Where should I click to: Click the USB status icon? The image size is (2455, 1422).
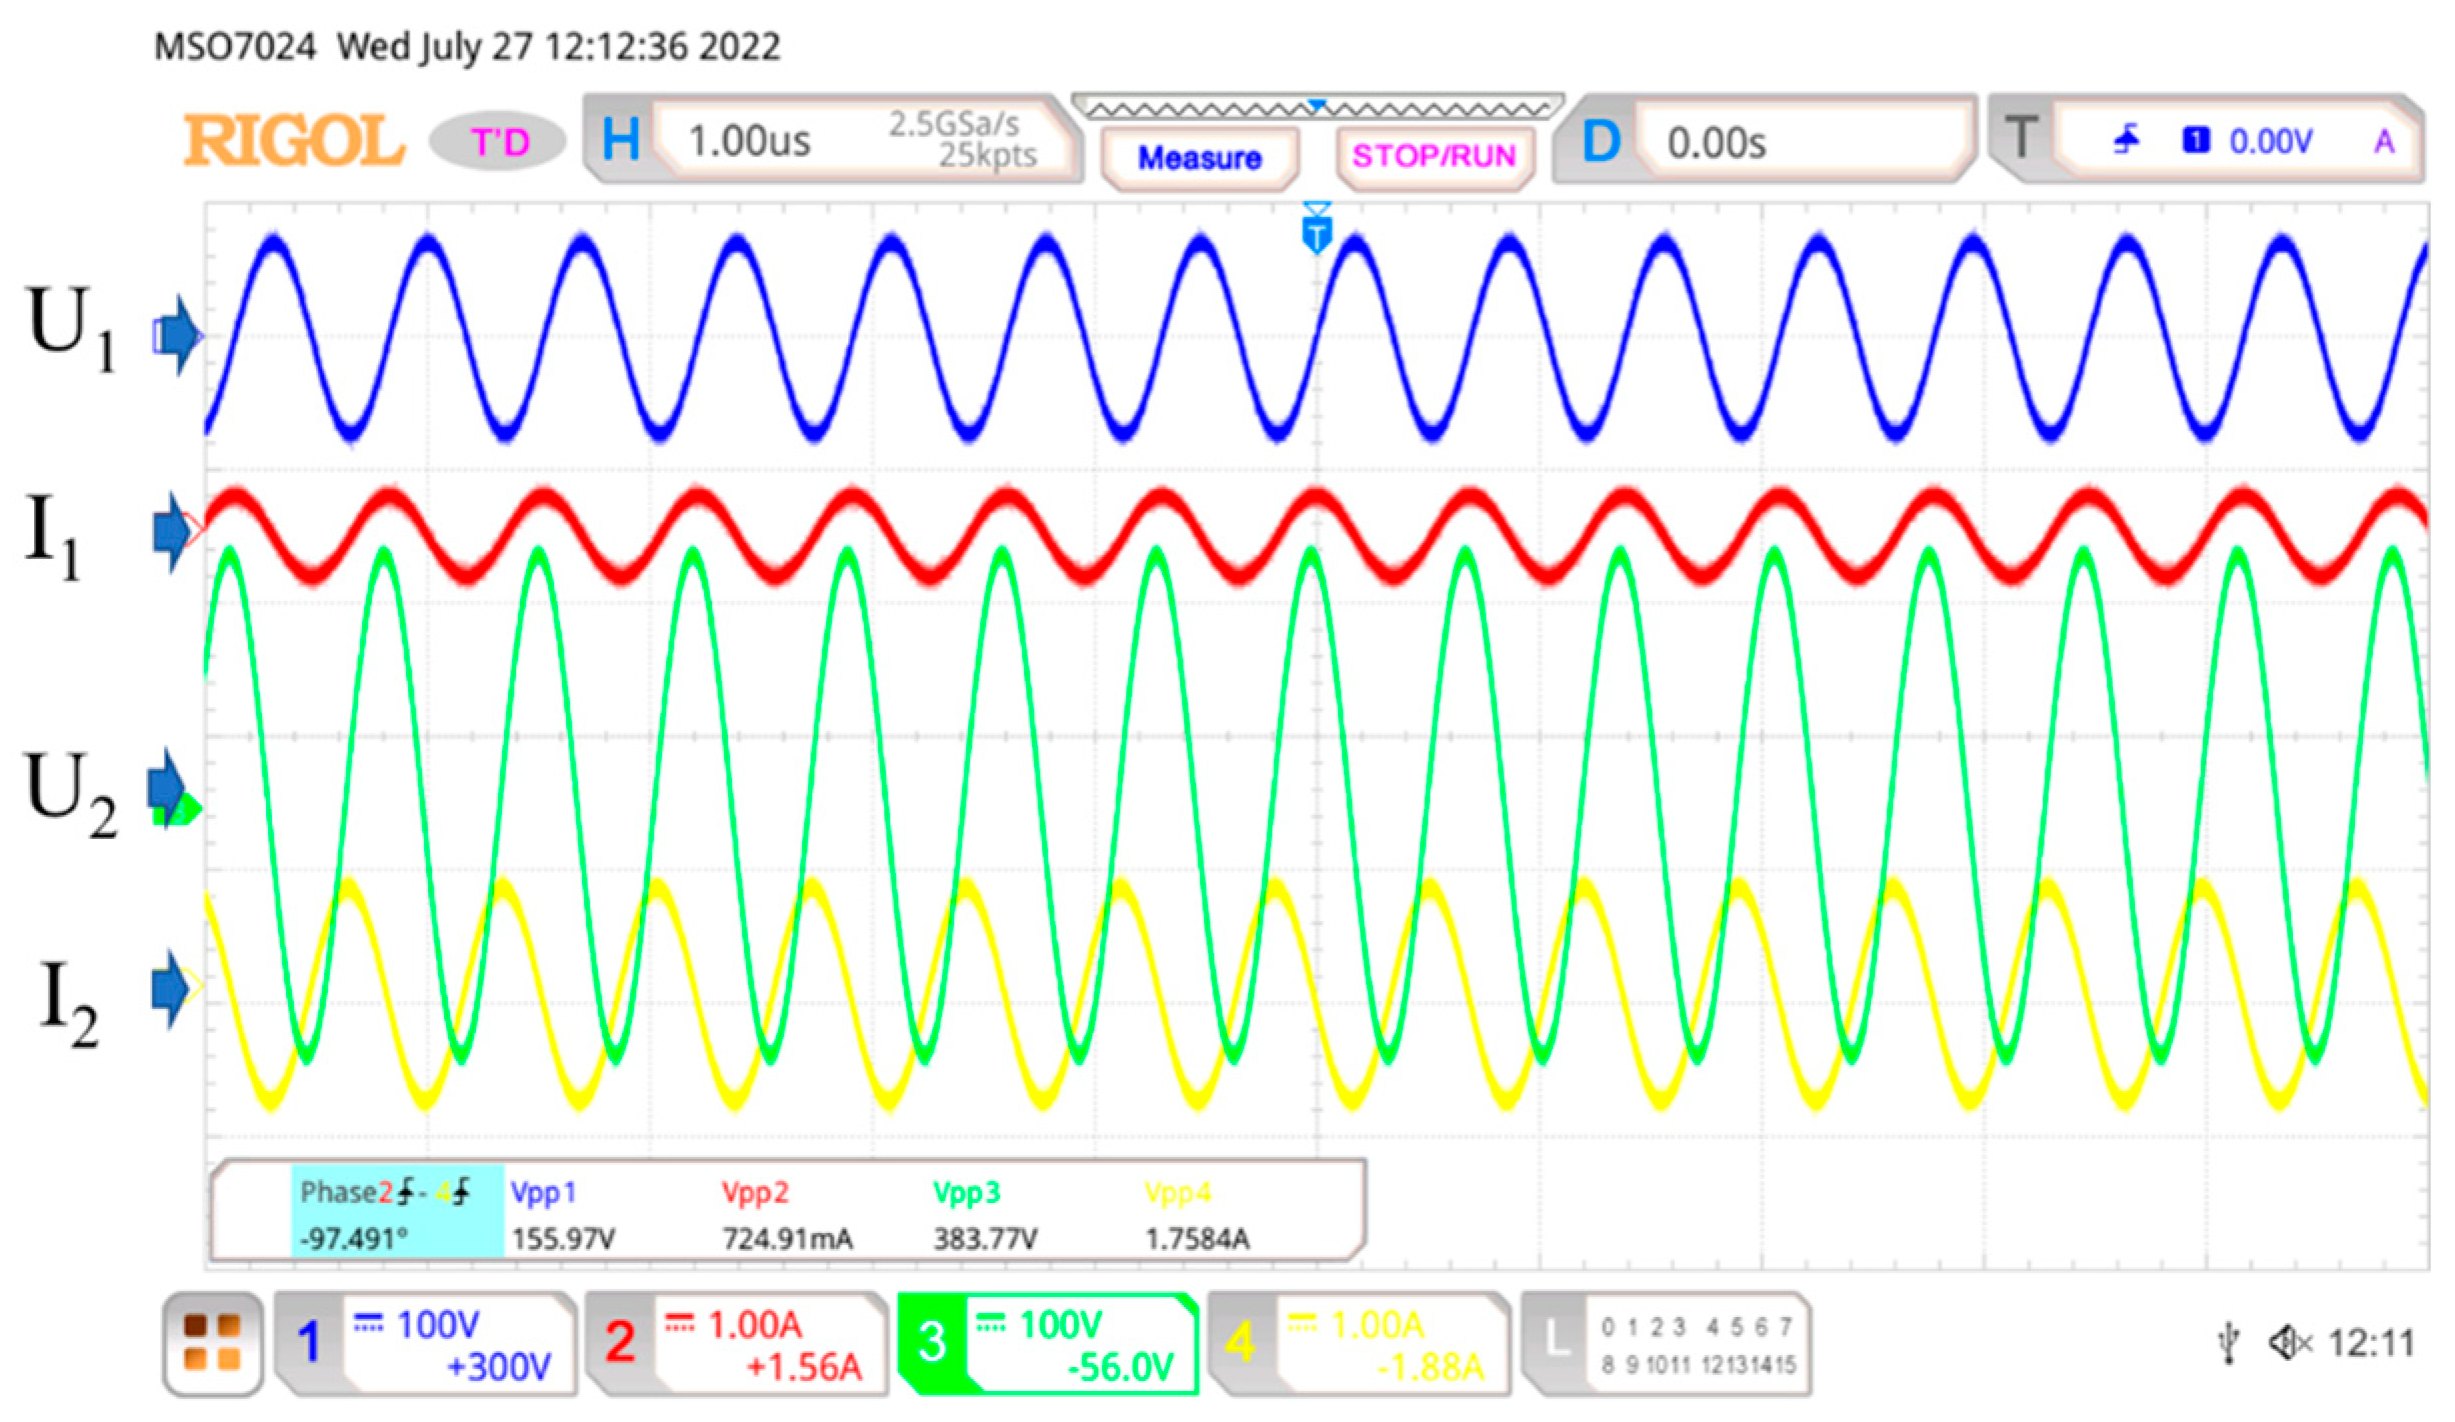pyautogui.click(x=2227, y=1343)
